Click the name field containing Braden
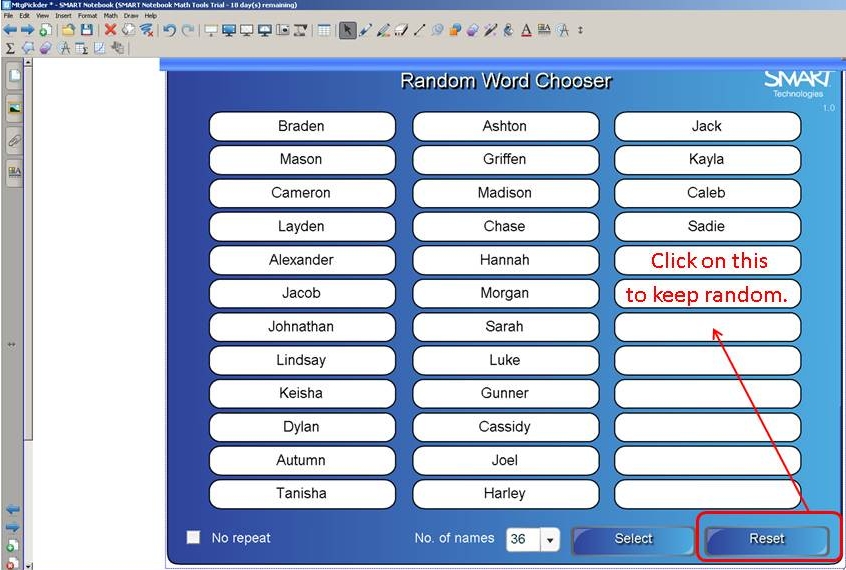Image resolution: width=846 pixels, height=570 pixels. pos(302,126)
